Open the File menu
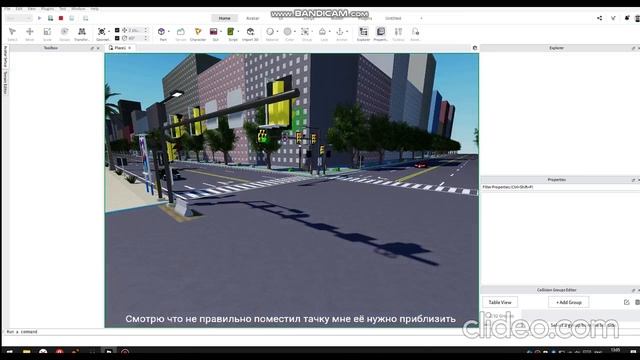 click(x=7, y=9)
